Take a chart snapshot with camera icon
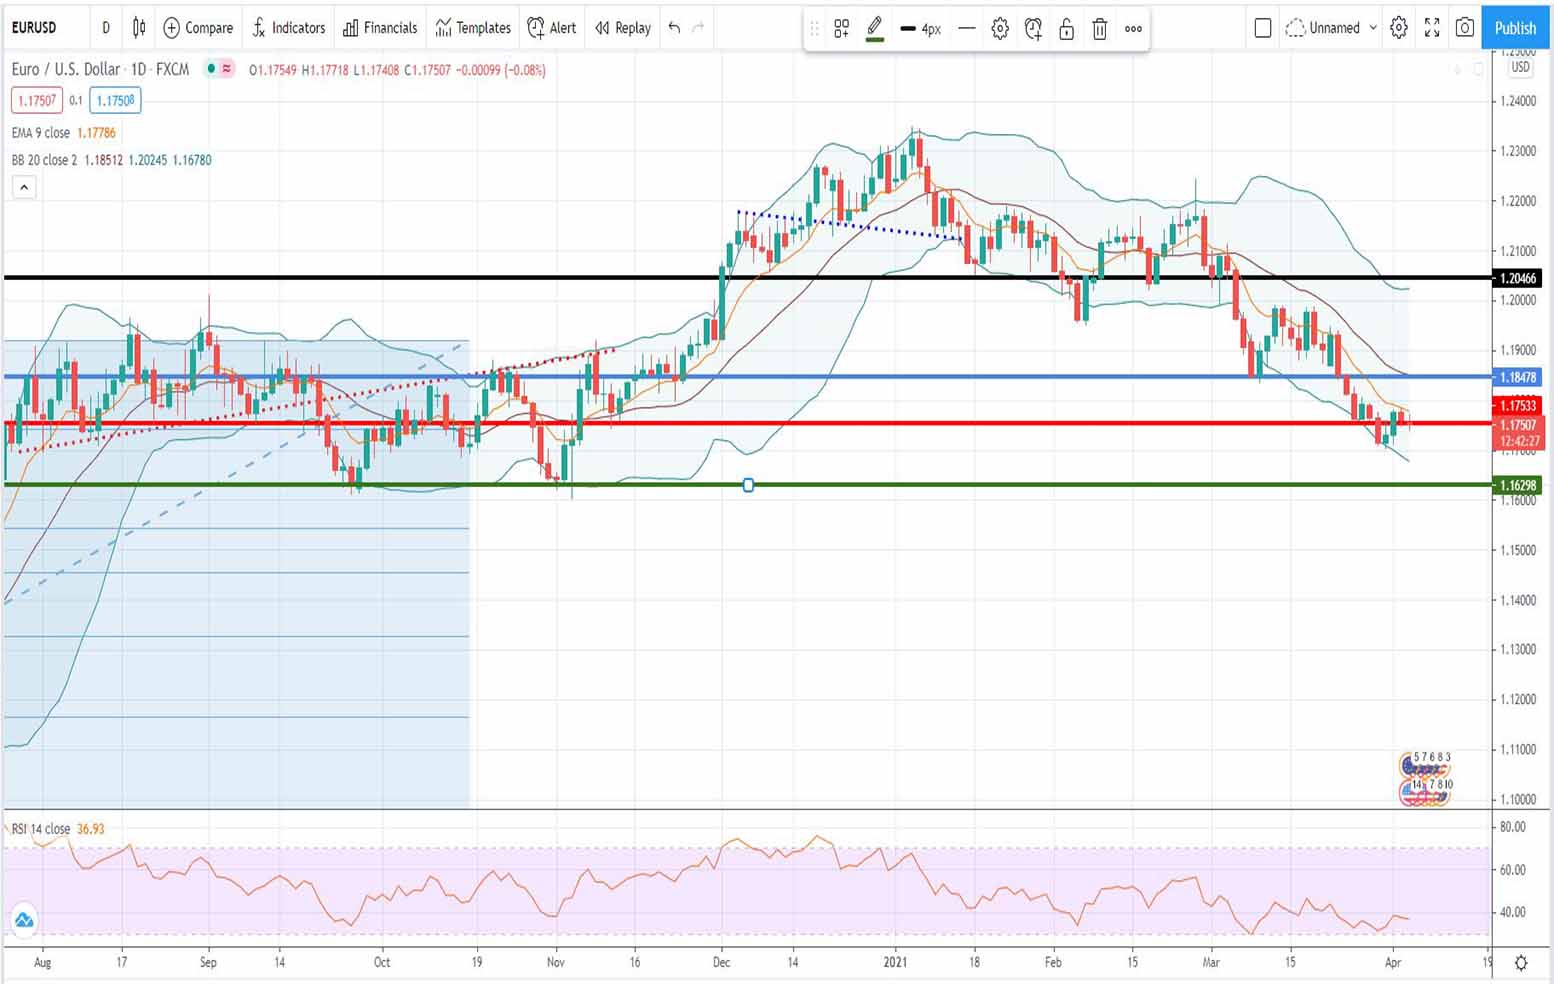 (1465, 28)
